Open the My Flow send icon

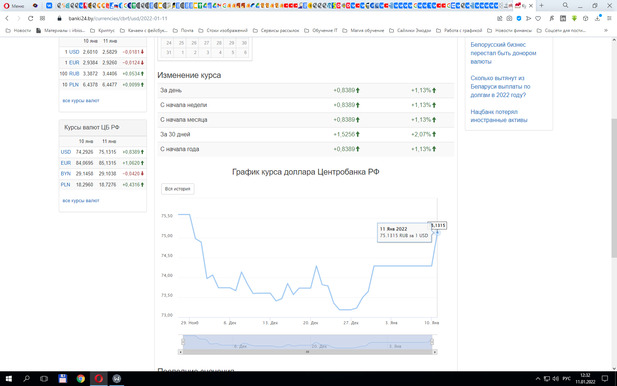528,18
